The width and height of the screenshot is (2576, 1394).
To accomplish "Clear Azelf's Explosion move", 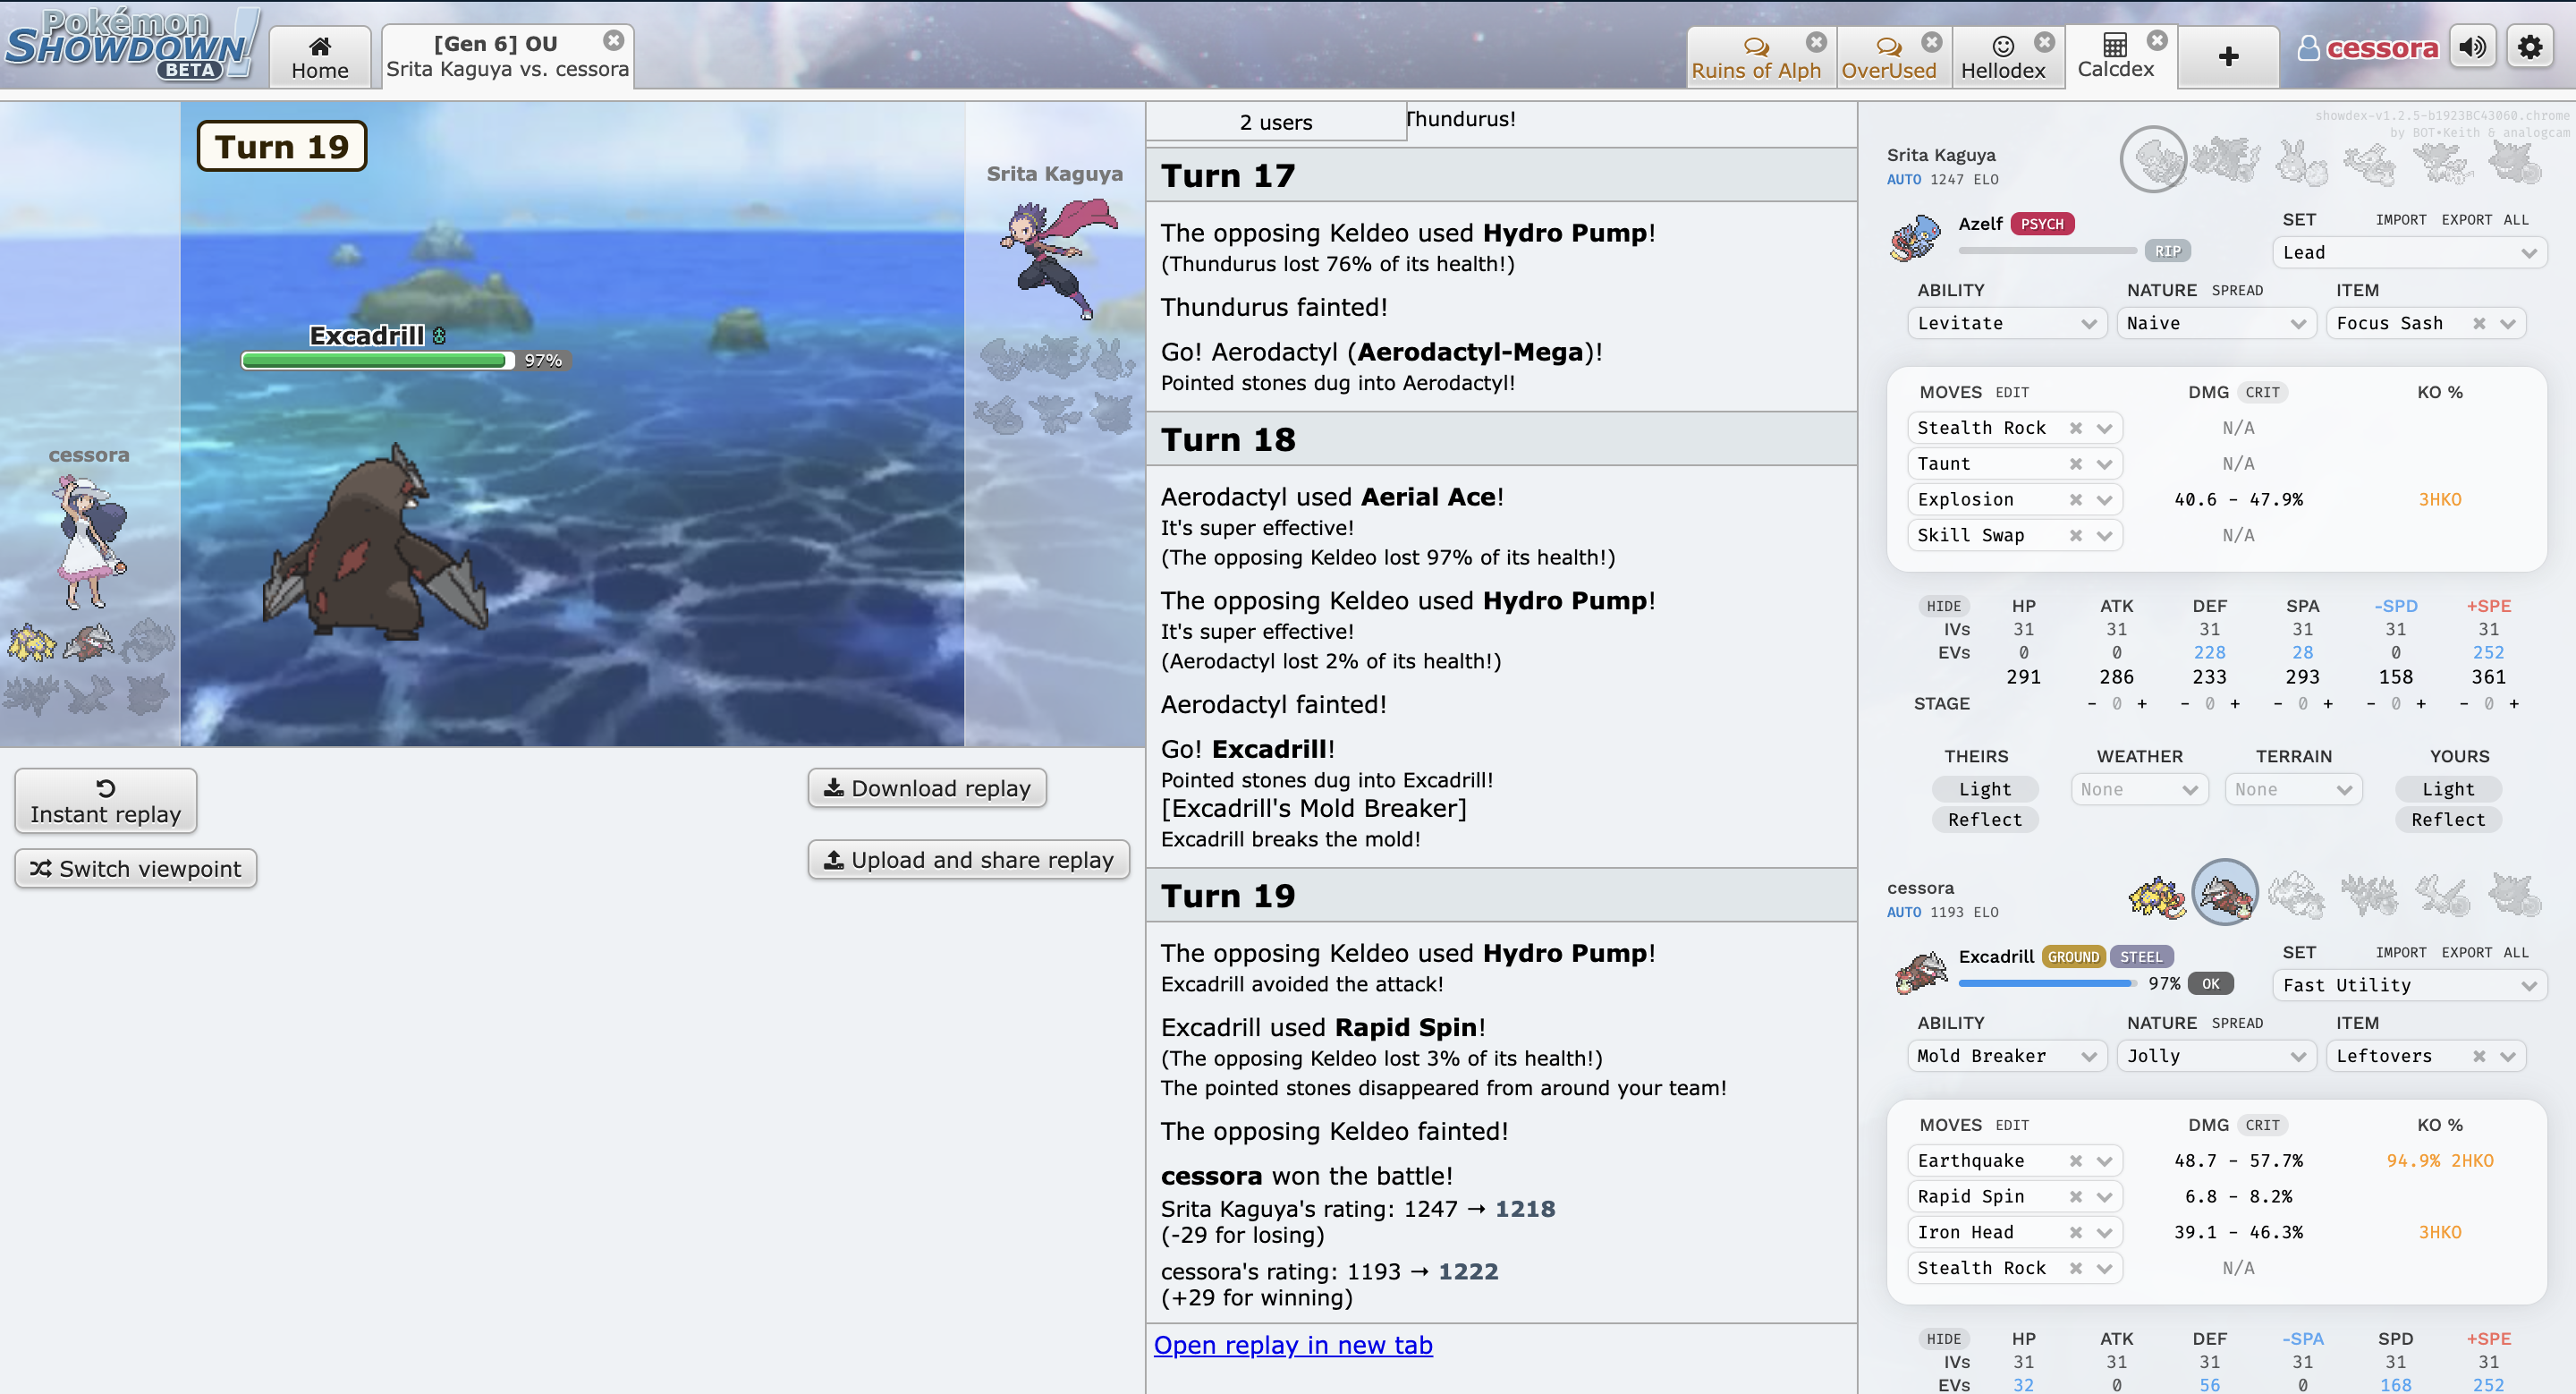I will (2076, 500).
